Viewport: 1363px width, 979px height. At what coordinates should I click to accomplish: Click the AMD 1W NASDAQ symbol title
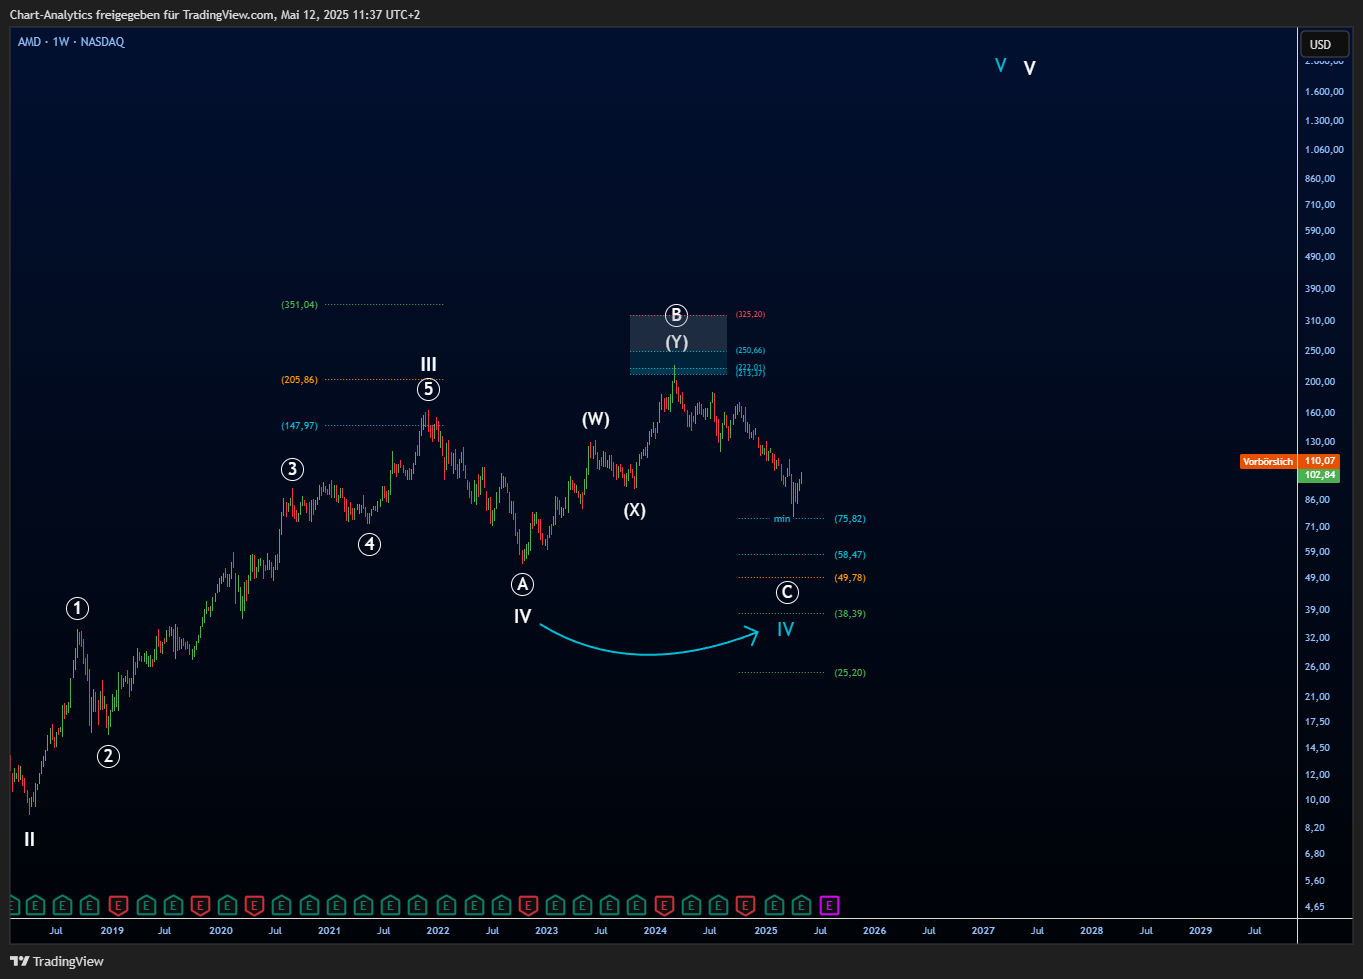(71, 42)
